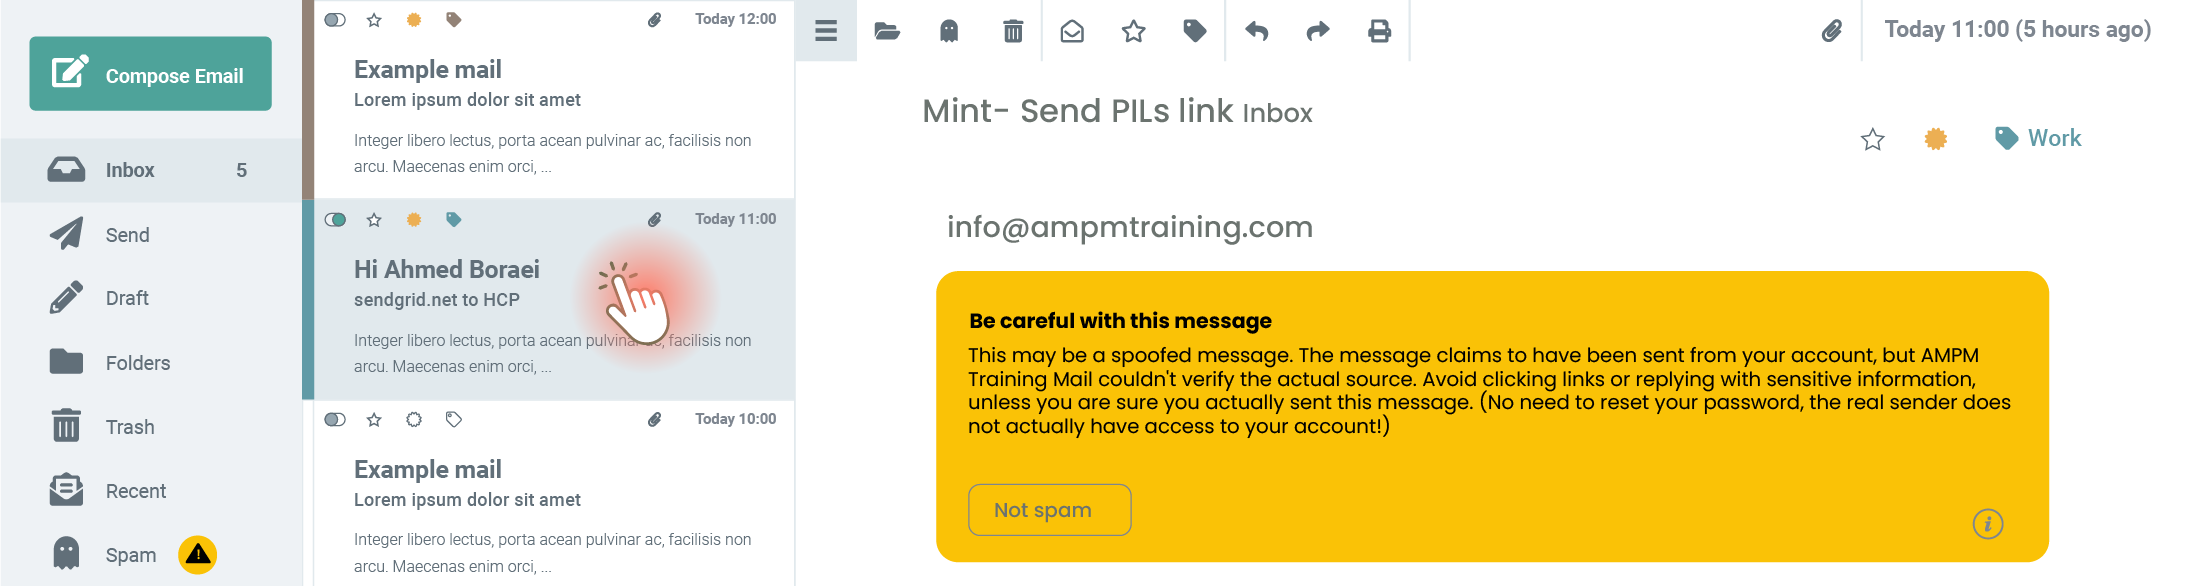
Task: Click the forward arrow icon
Action: click(x=1318, y=31)
